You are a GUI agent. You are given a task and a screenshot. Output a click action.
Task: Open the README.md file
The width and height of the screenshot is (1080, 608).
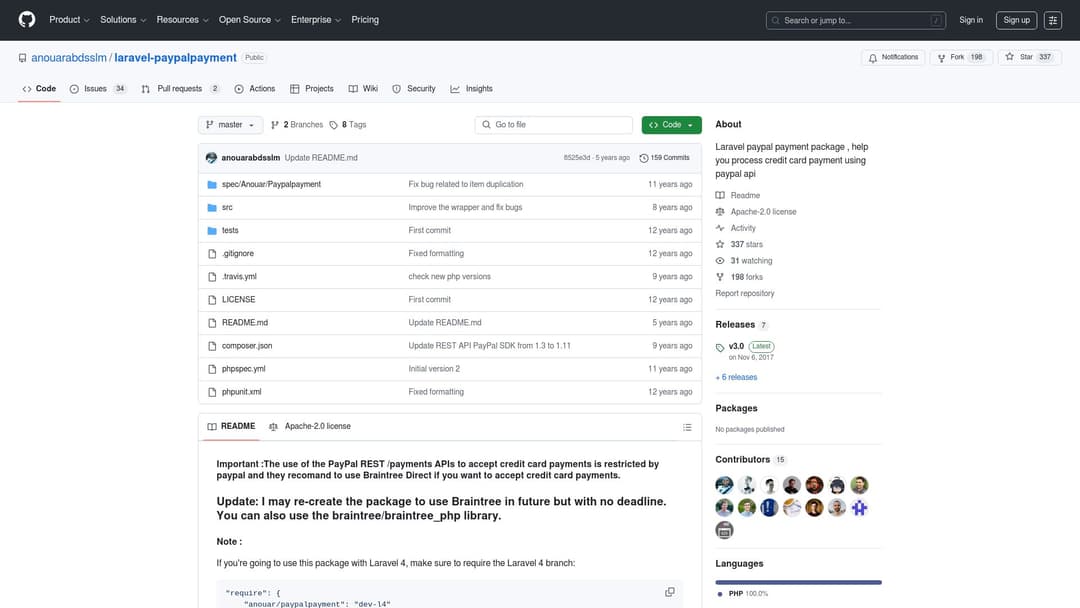pos(245,323)
